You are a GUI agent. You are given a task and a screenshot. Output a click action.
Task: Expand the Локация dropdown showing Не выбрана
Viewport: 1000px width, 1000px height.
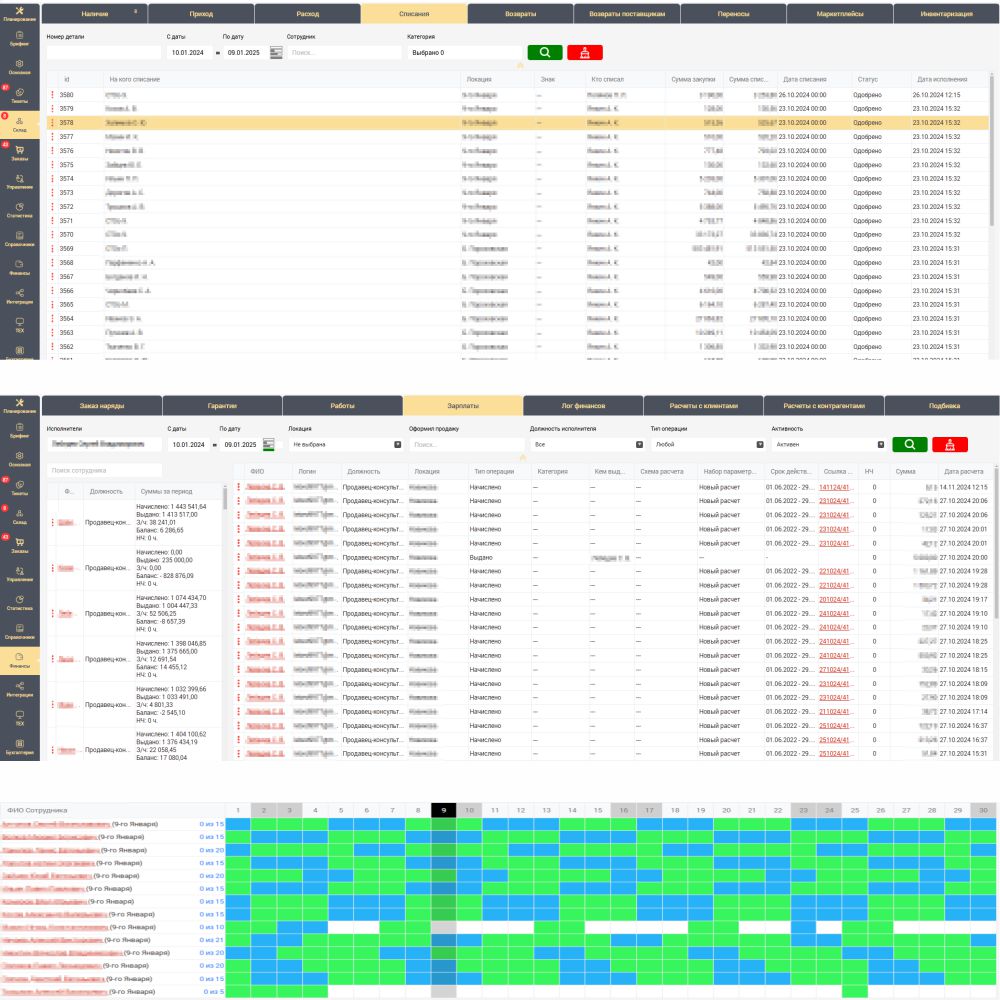[344, 444]
